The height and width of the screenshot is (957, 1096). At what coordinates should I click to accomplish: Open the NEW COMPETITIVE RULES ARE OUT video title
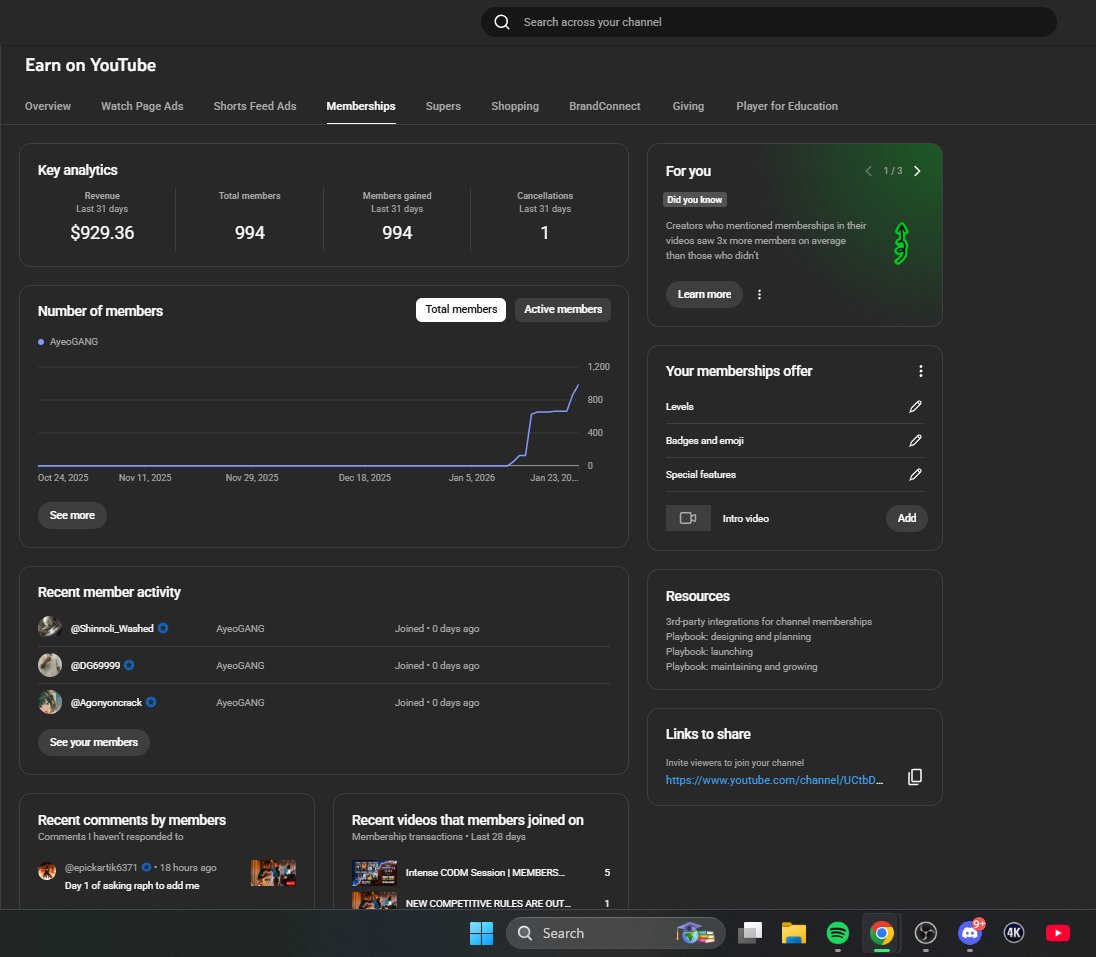488,903
